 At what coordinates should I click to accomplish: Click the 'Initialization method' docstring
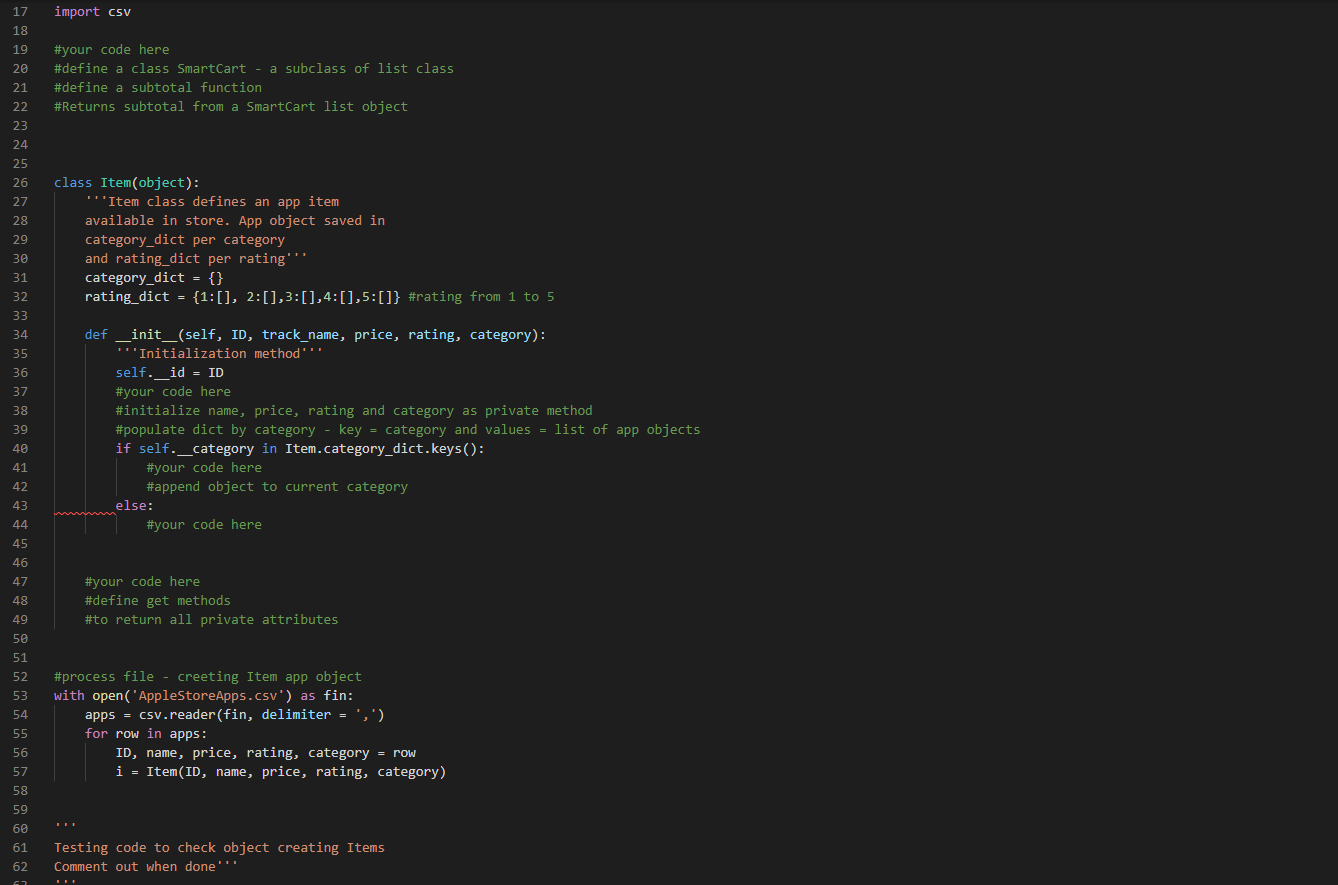[x=219, y=354]
